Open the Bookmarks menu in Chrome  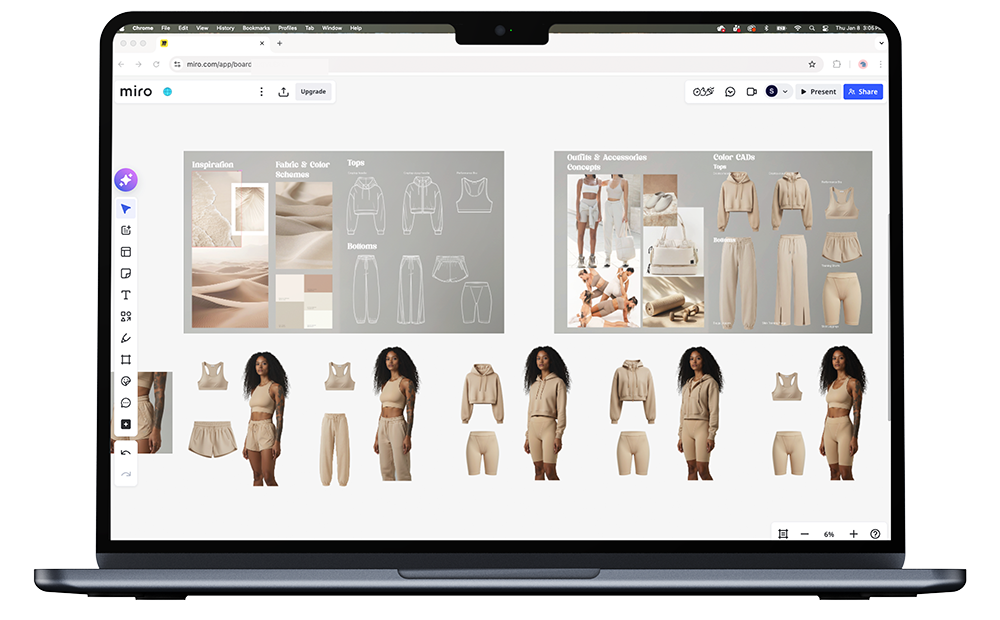coord(256,28)
